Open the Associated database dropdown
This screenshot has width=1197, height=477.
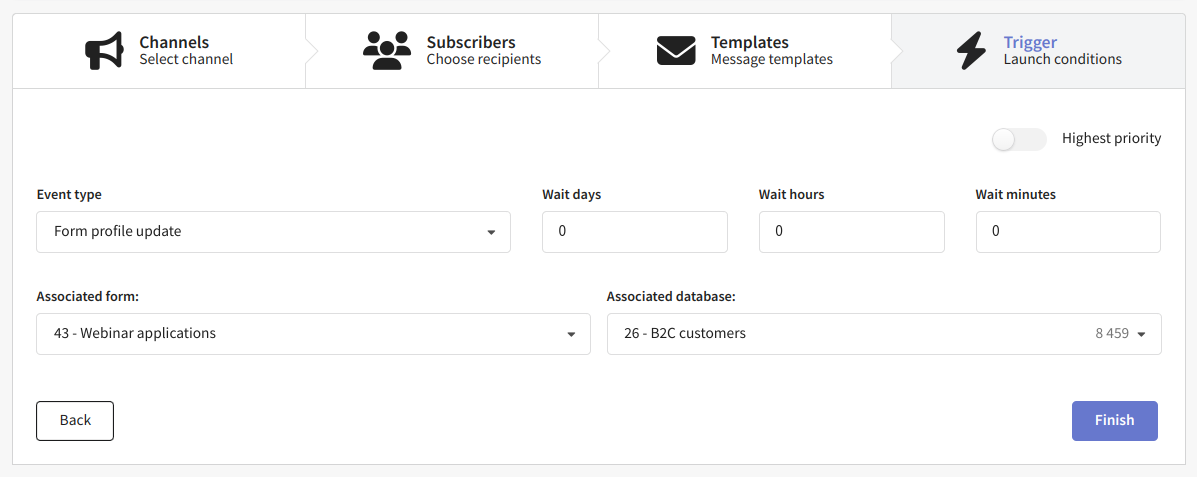point(884,334)
